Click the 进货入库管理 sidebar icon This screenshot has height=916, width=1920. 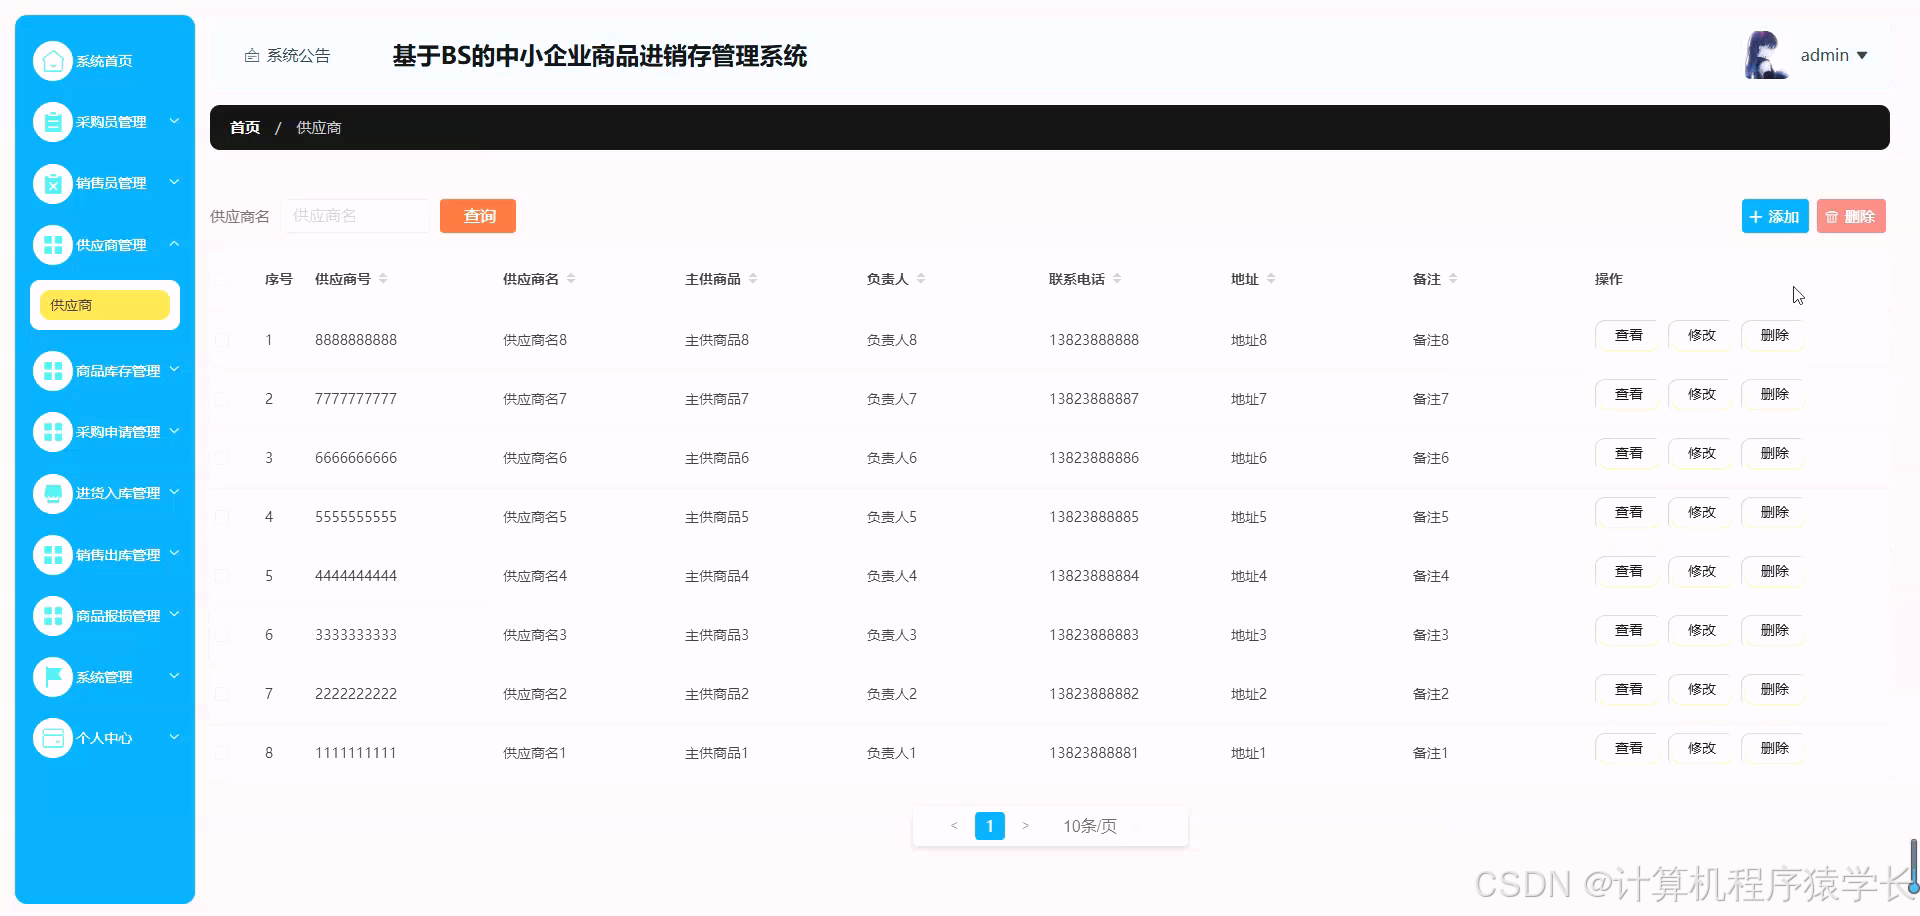[53, 493]
